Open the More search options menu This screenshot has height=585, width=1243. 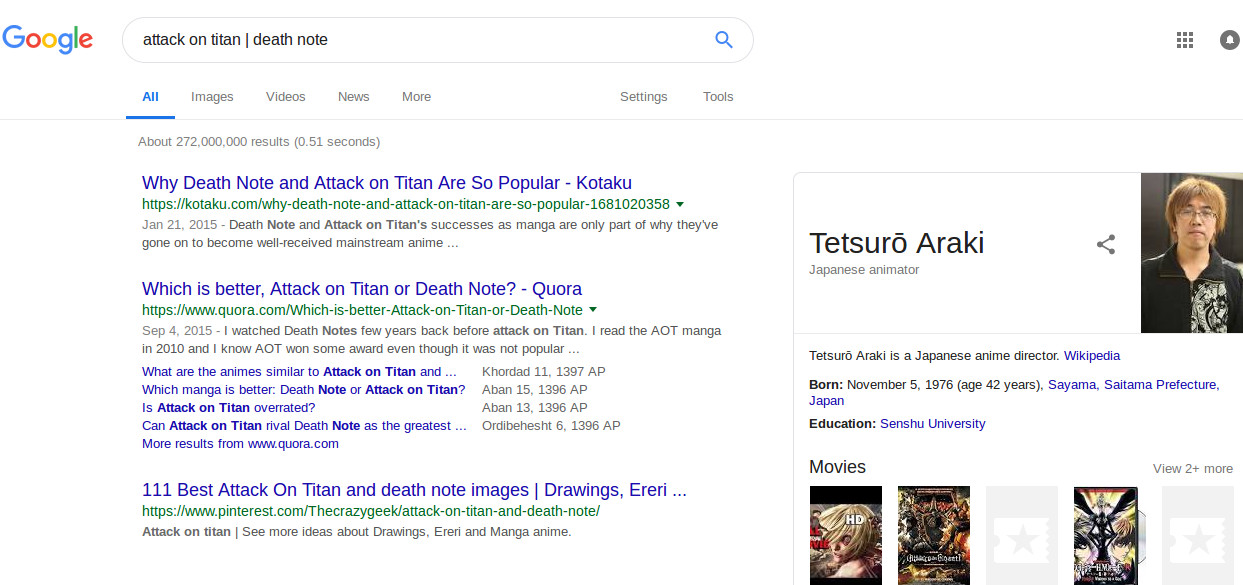(416, 97)
